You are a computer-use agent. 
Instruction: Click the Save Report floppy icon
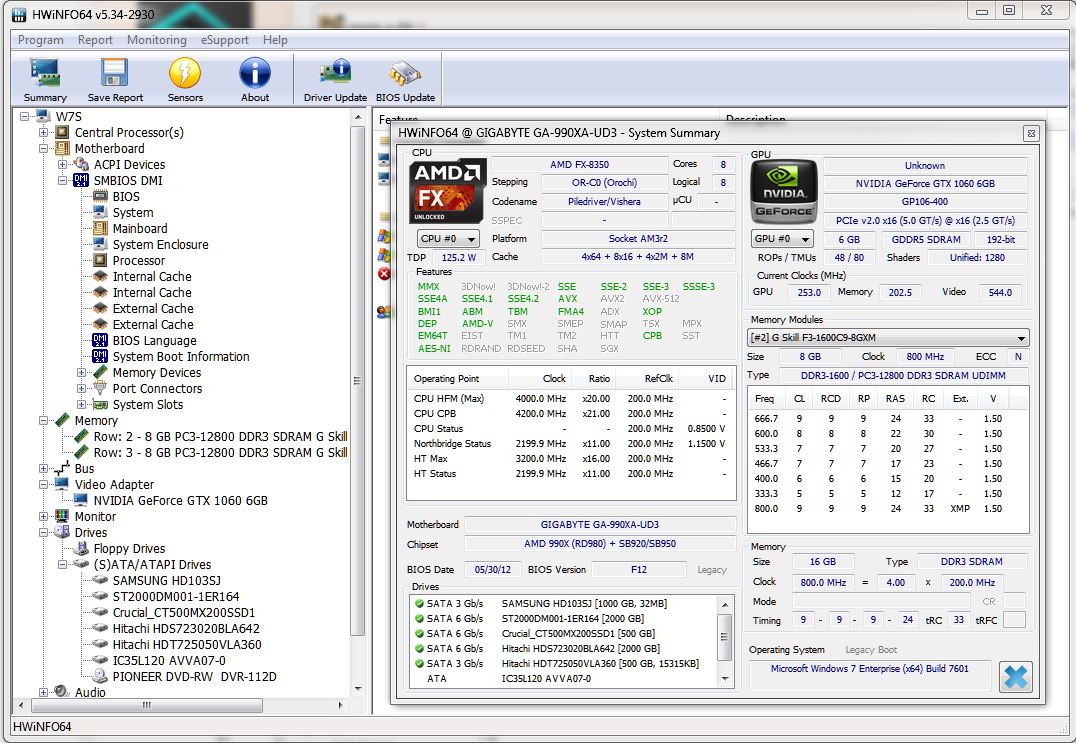(115, 80)
